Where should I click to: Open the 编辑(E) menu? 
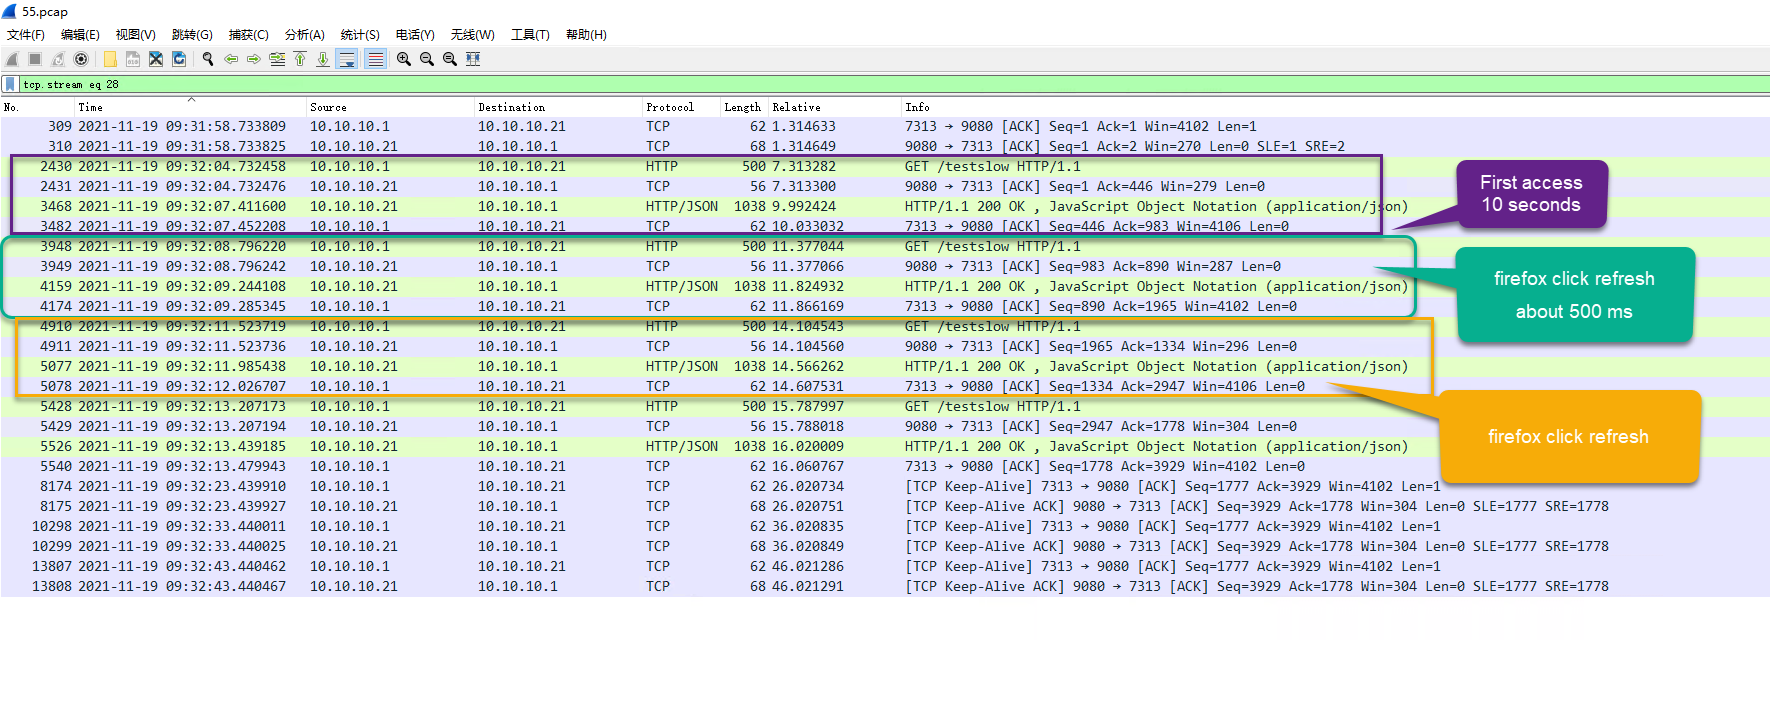80,35
